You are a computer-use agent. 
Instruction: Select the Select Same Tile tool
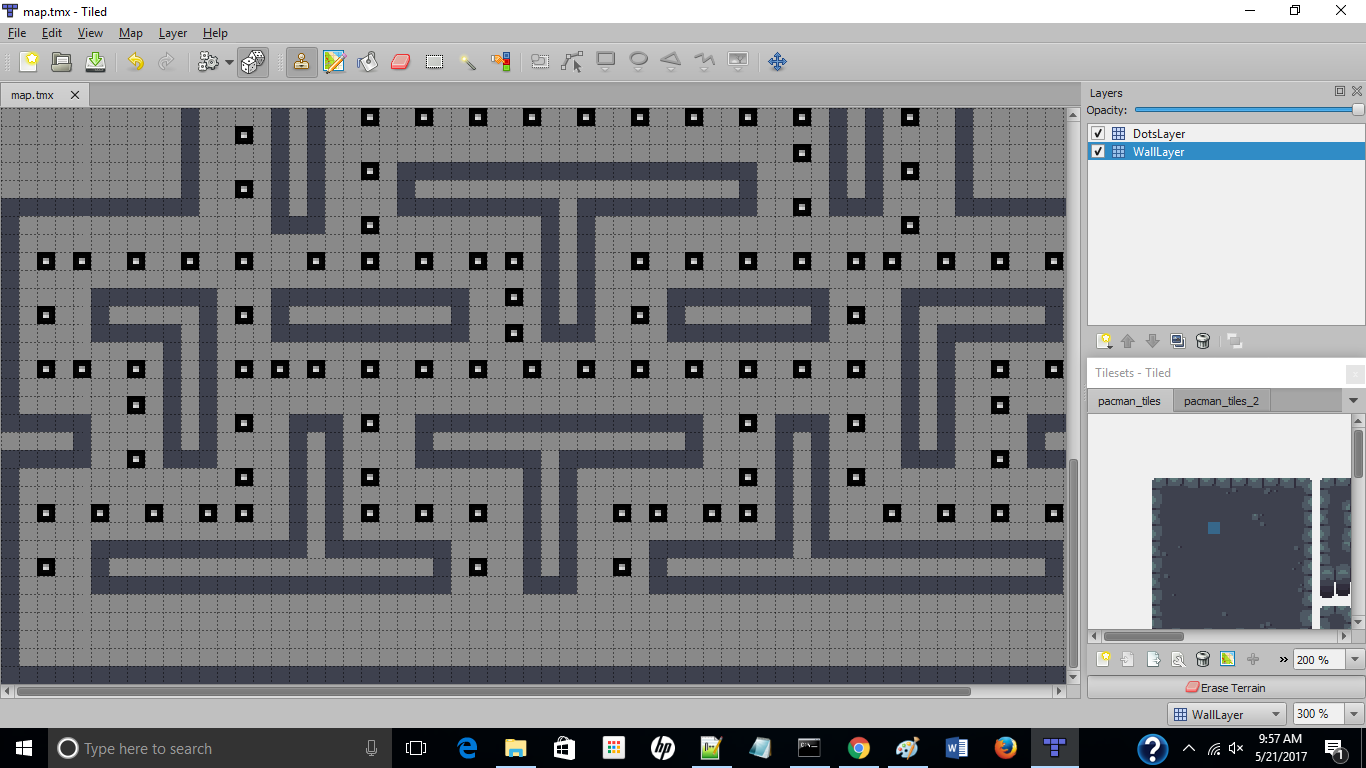tap(500, 62)
